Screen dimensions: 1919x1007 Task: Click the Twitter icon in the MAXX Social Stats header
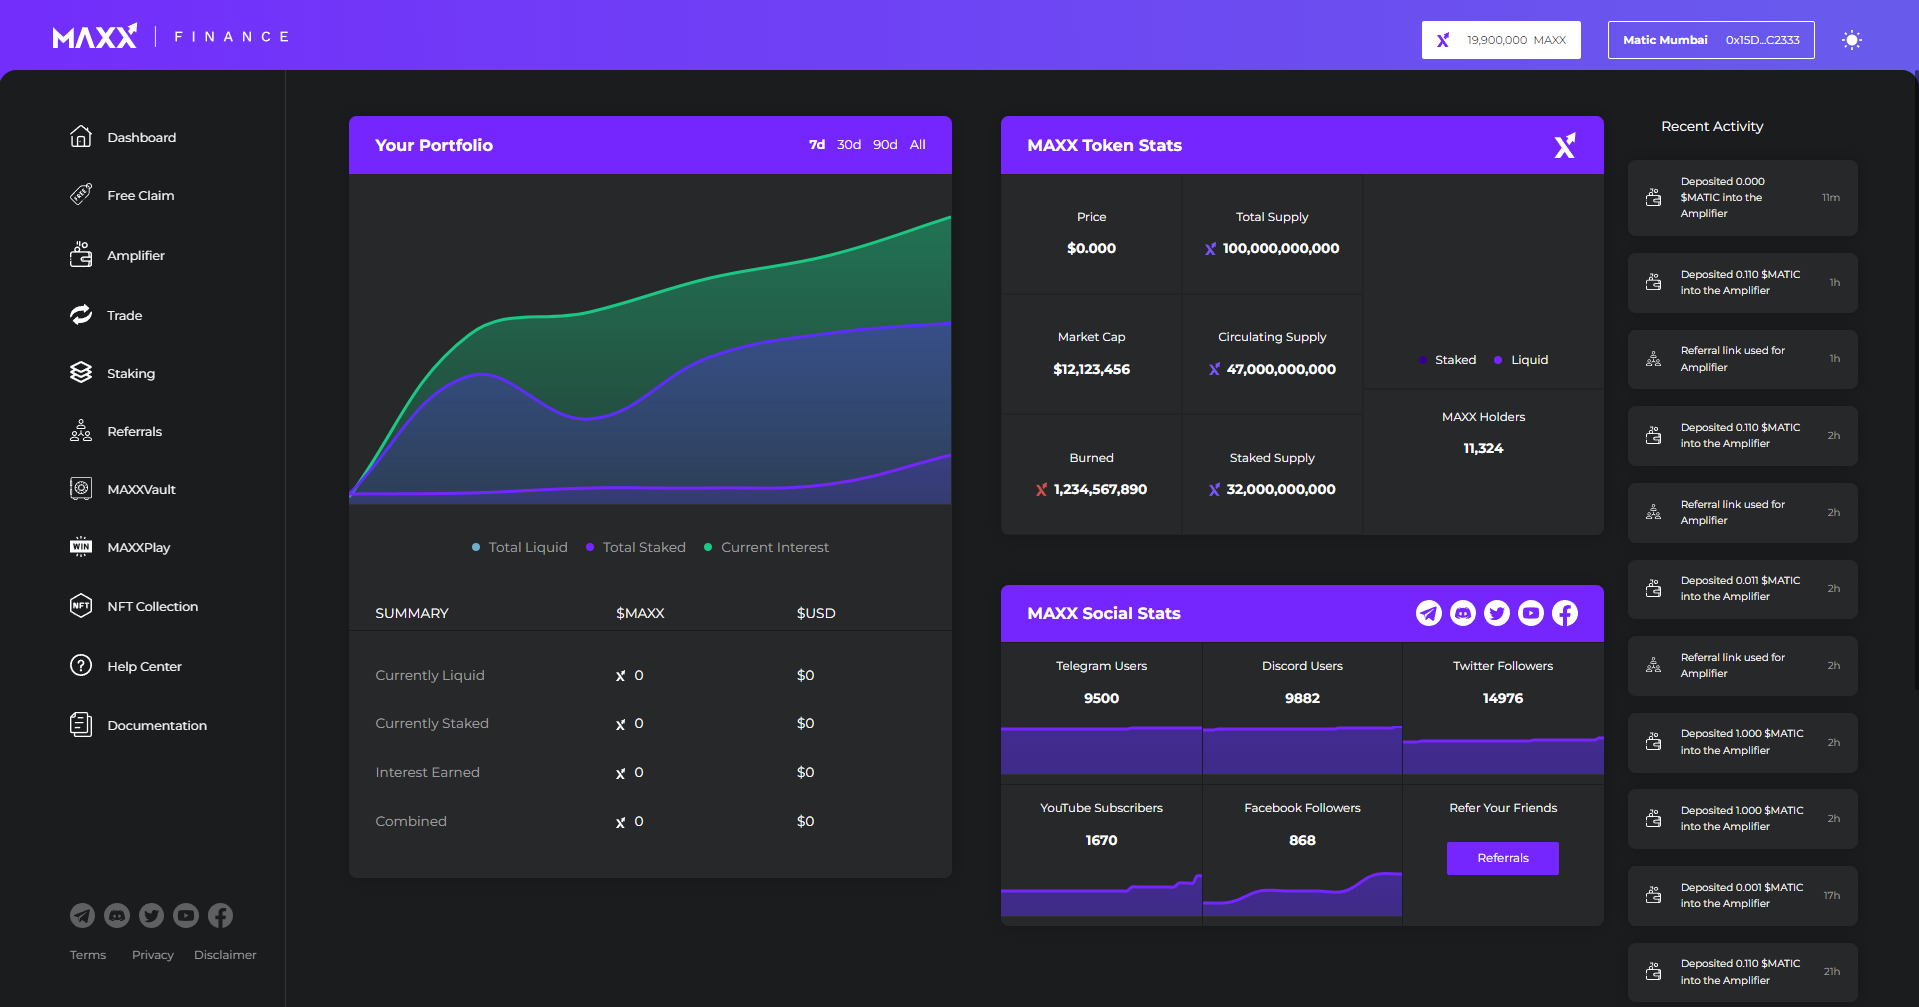(x=1497, y=613)
